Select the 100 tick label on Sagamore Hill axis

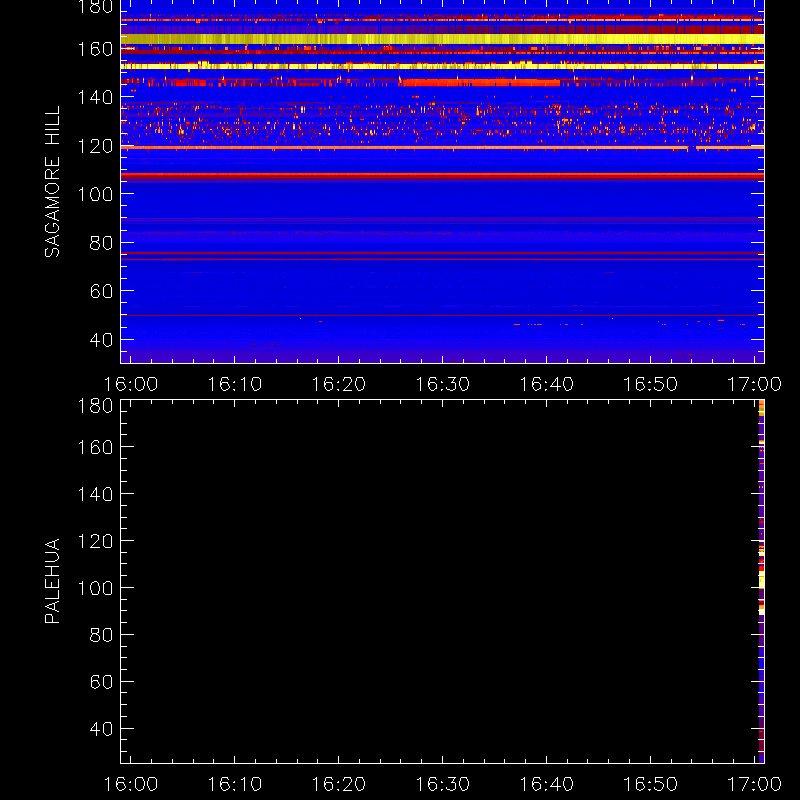tap(95, 194)
